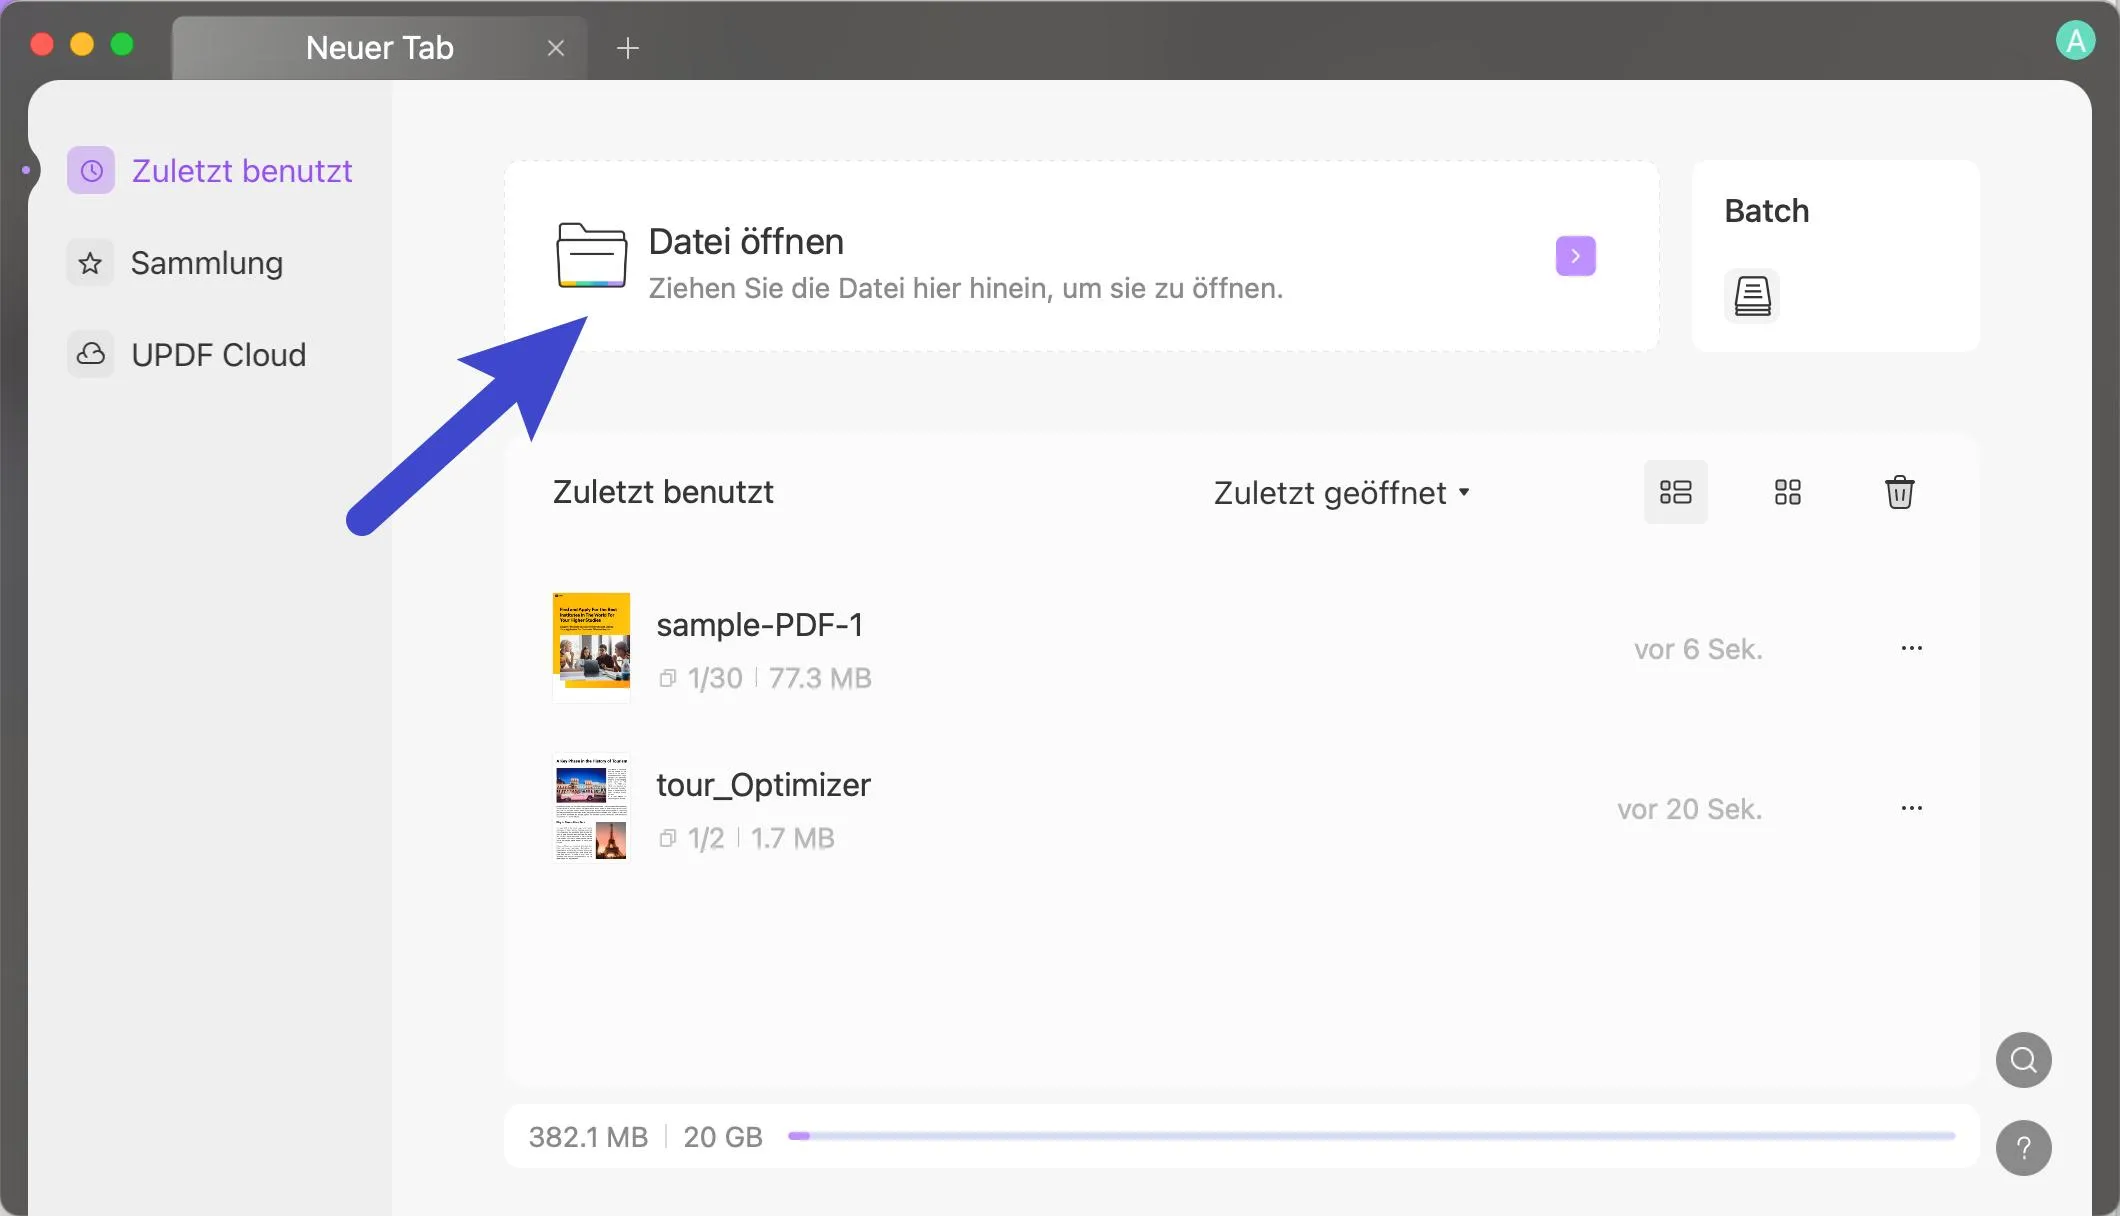The image size is (2120, 1216).
Task: Click the help question mark icon
Action: [x=2023, y=1148]
